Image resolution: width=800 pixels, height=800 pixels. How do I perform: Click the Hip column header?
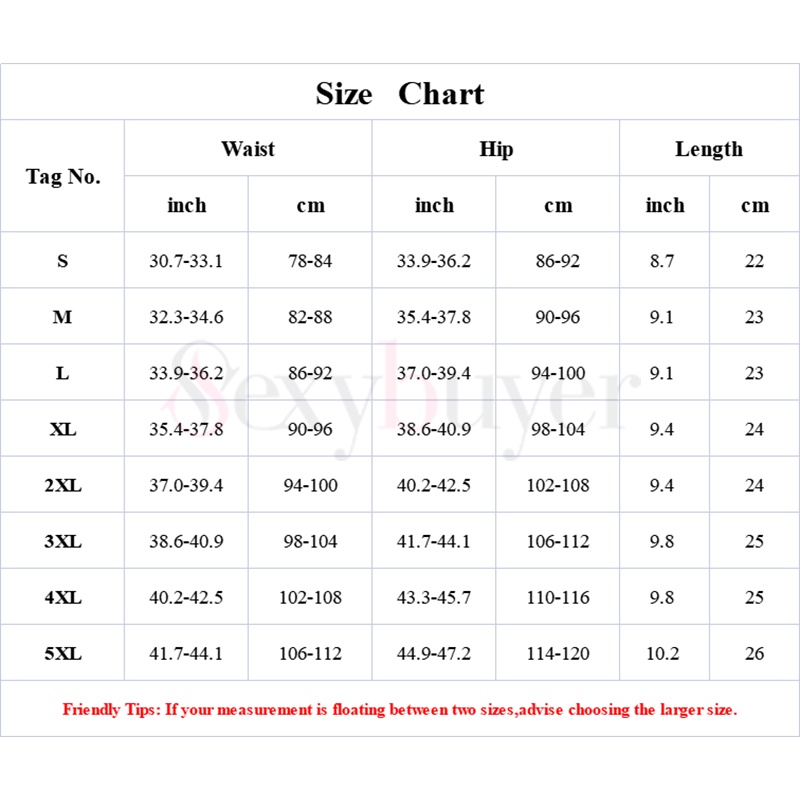pos(496,149)
